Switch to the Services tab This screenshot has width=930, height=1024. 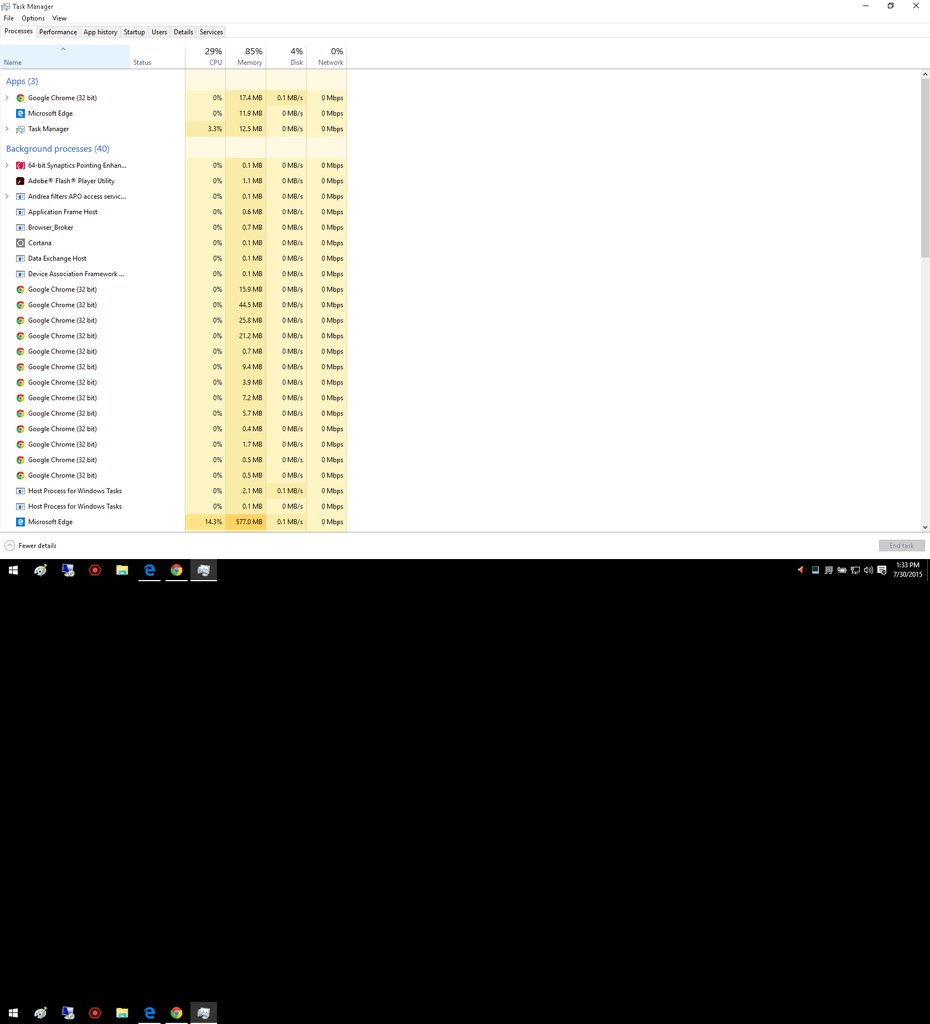point(212,32)
